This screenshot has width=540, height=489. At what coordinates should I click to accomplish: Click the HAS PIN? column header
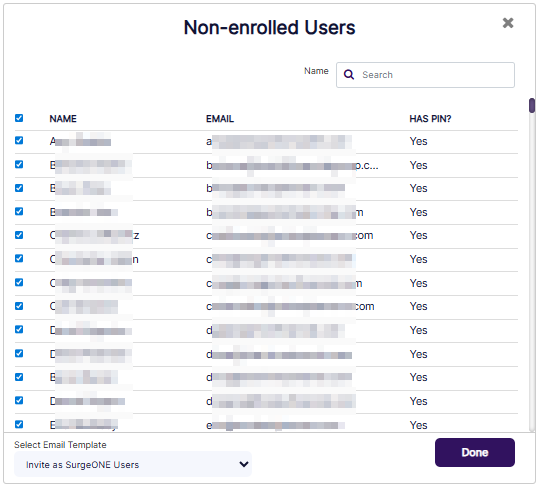coord(430,119)
